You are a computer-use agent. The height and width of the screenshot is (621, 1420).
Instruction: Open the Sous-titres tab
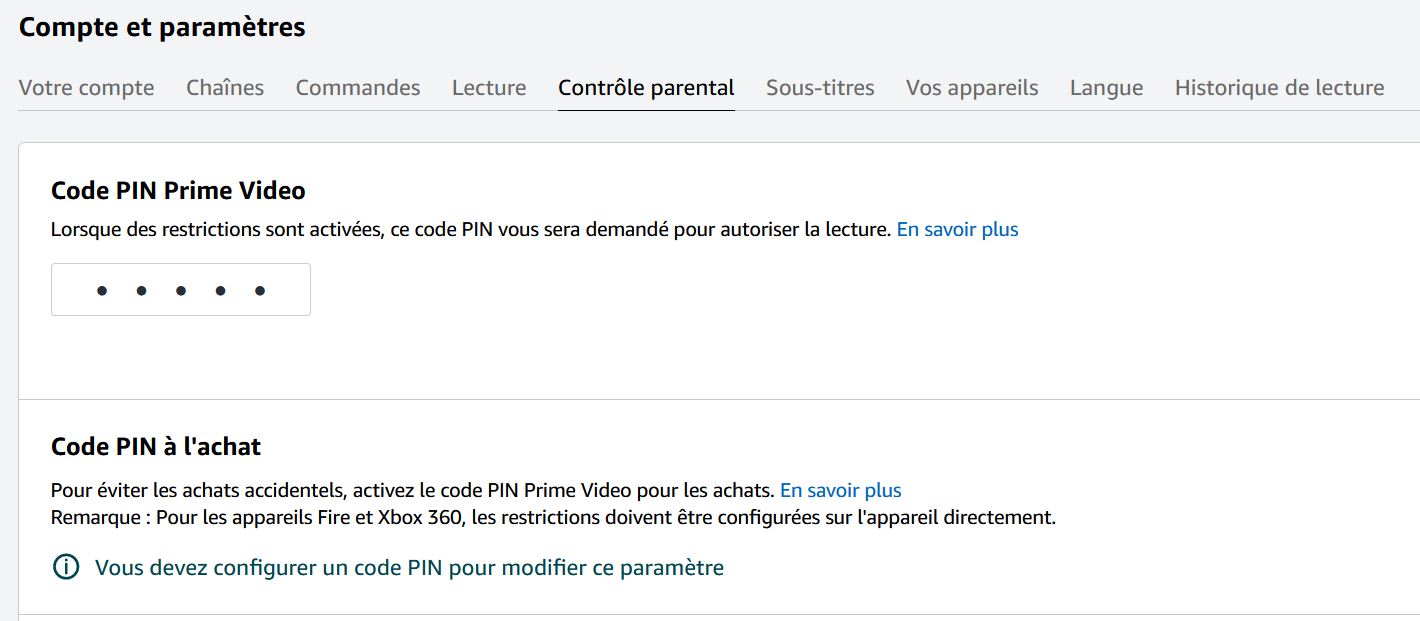click(820, 88)
